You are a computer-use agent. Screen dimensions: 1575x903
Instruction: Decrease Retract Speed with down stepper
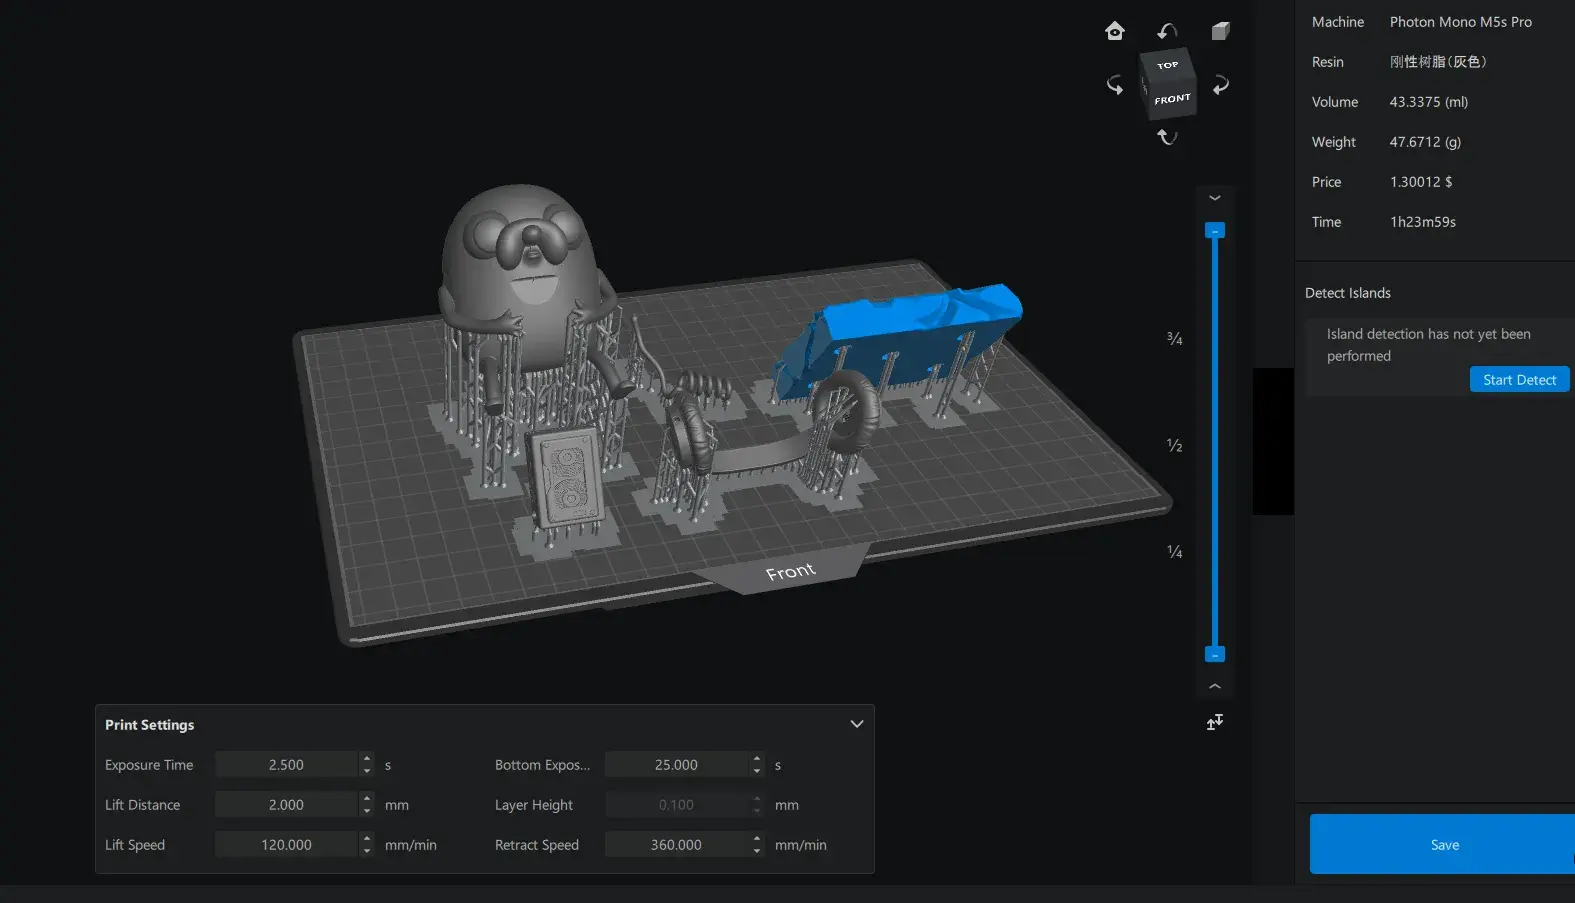757,851
